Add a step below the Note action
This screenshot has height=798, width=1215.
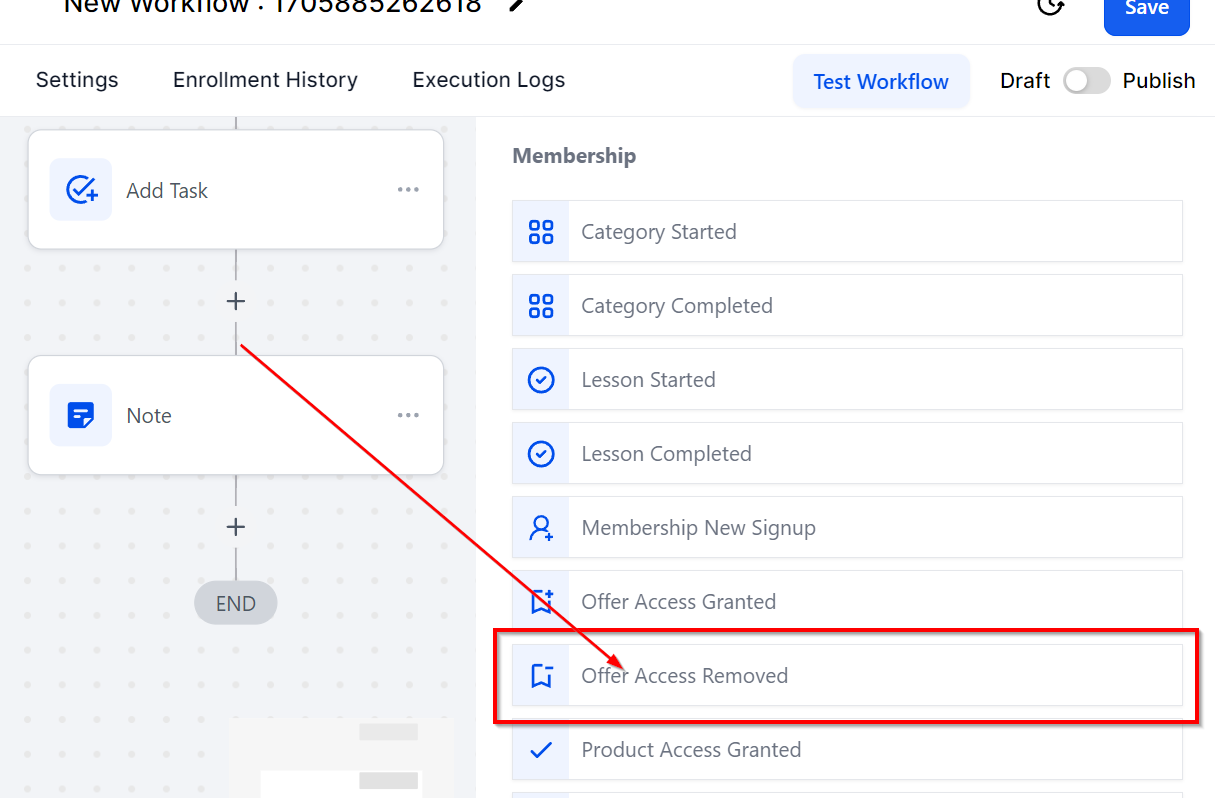(x=236, y=526)
